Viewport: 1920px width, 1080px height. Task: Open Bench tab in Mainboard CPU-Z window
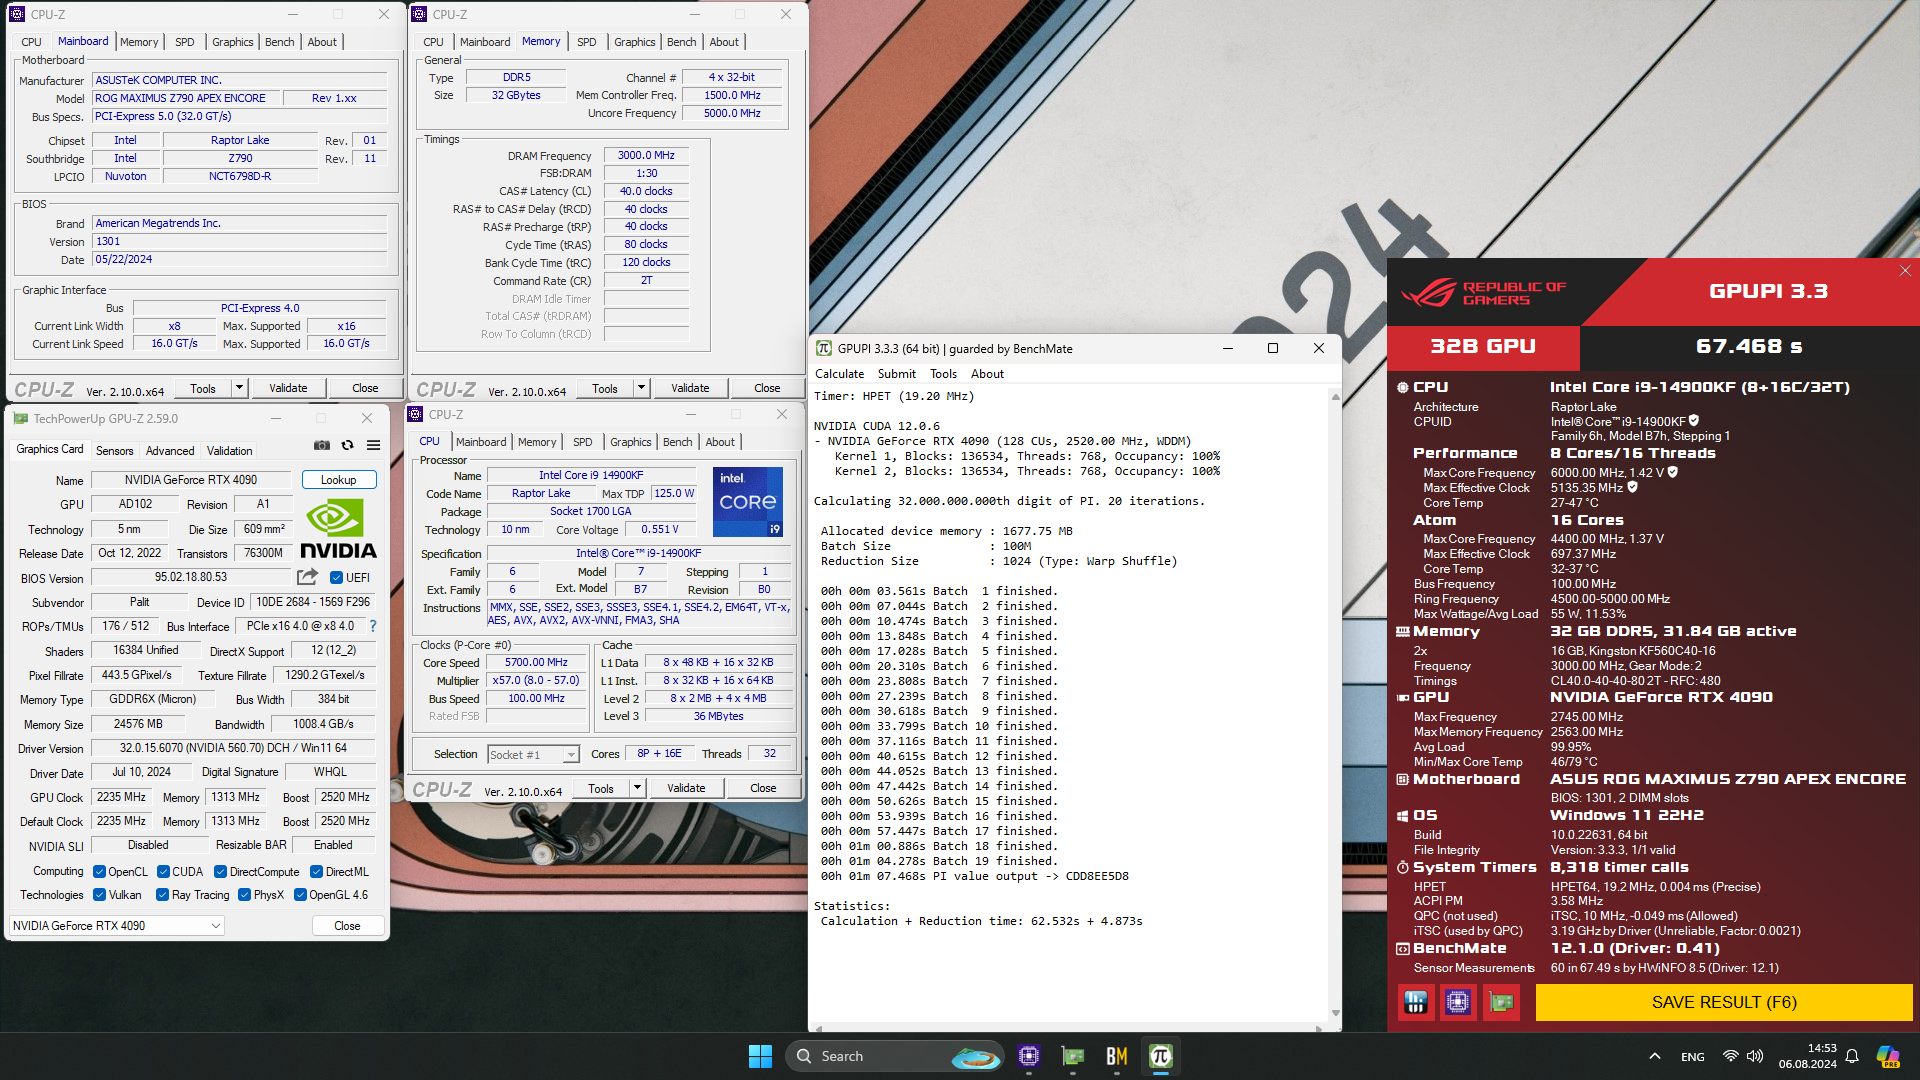pyautogui.click(x=279, y=42)
